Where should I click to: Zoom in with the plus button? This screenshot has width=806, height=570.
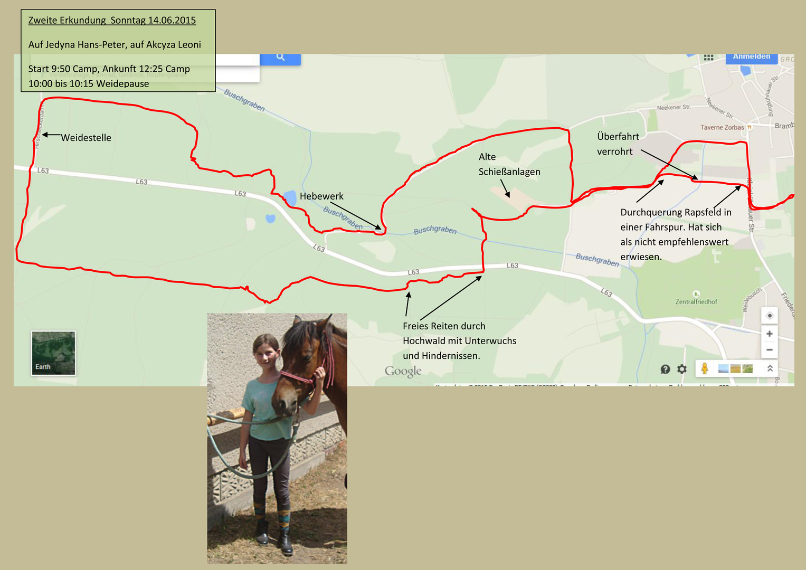click(x=769, y=333)
